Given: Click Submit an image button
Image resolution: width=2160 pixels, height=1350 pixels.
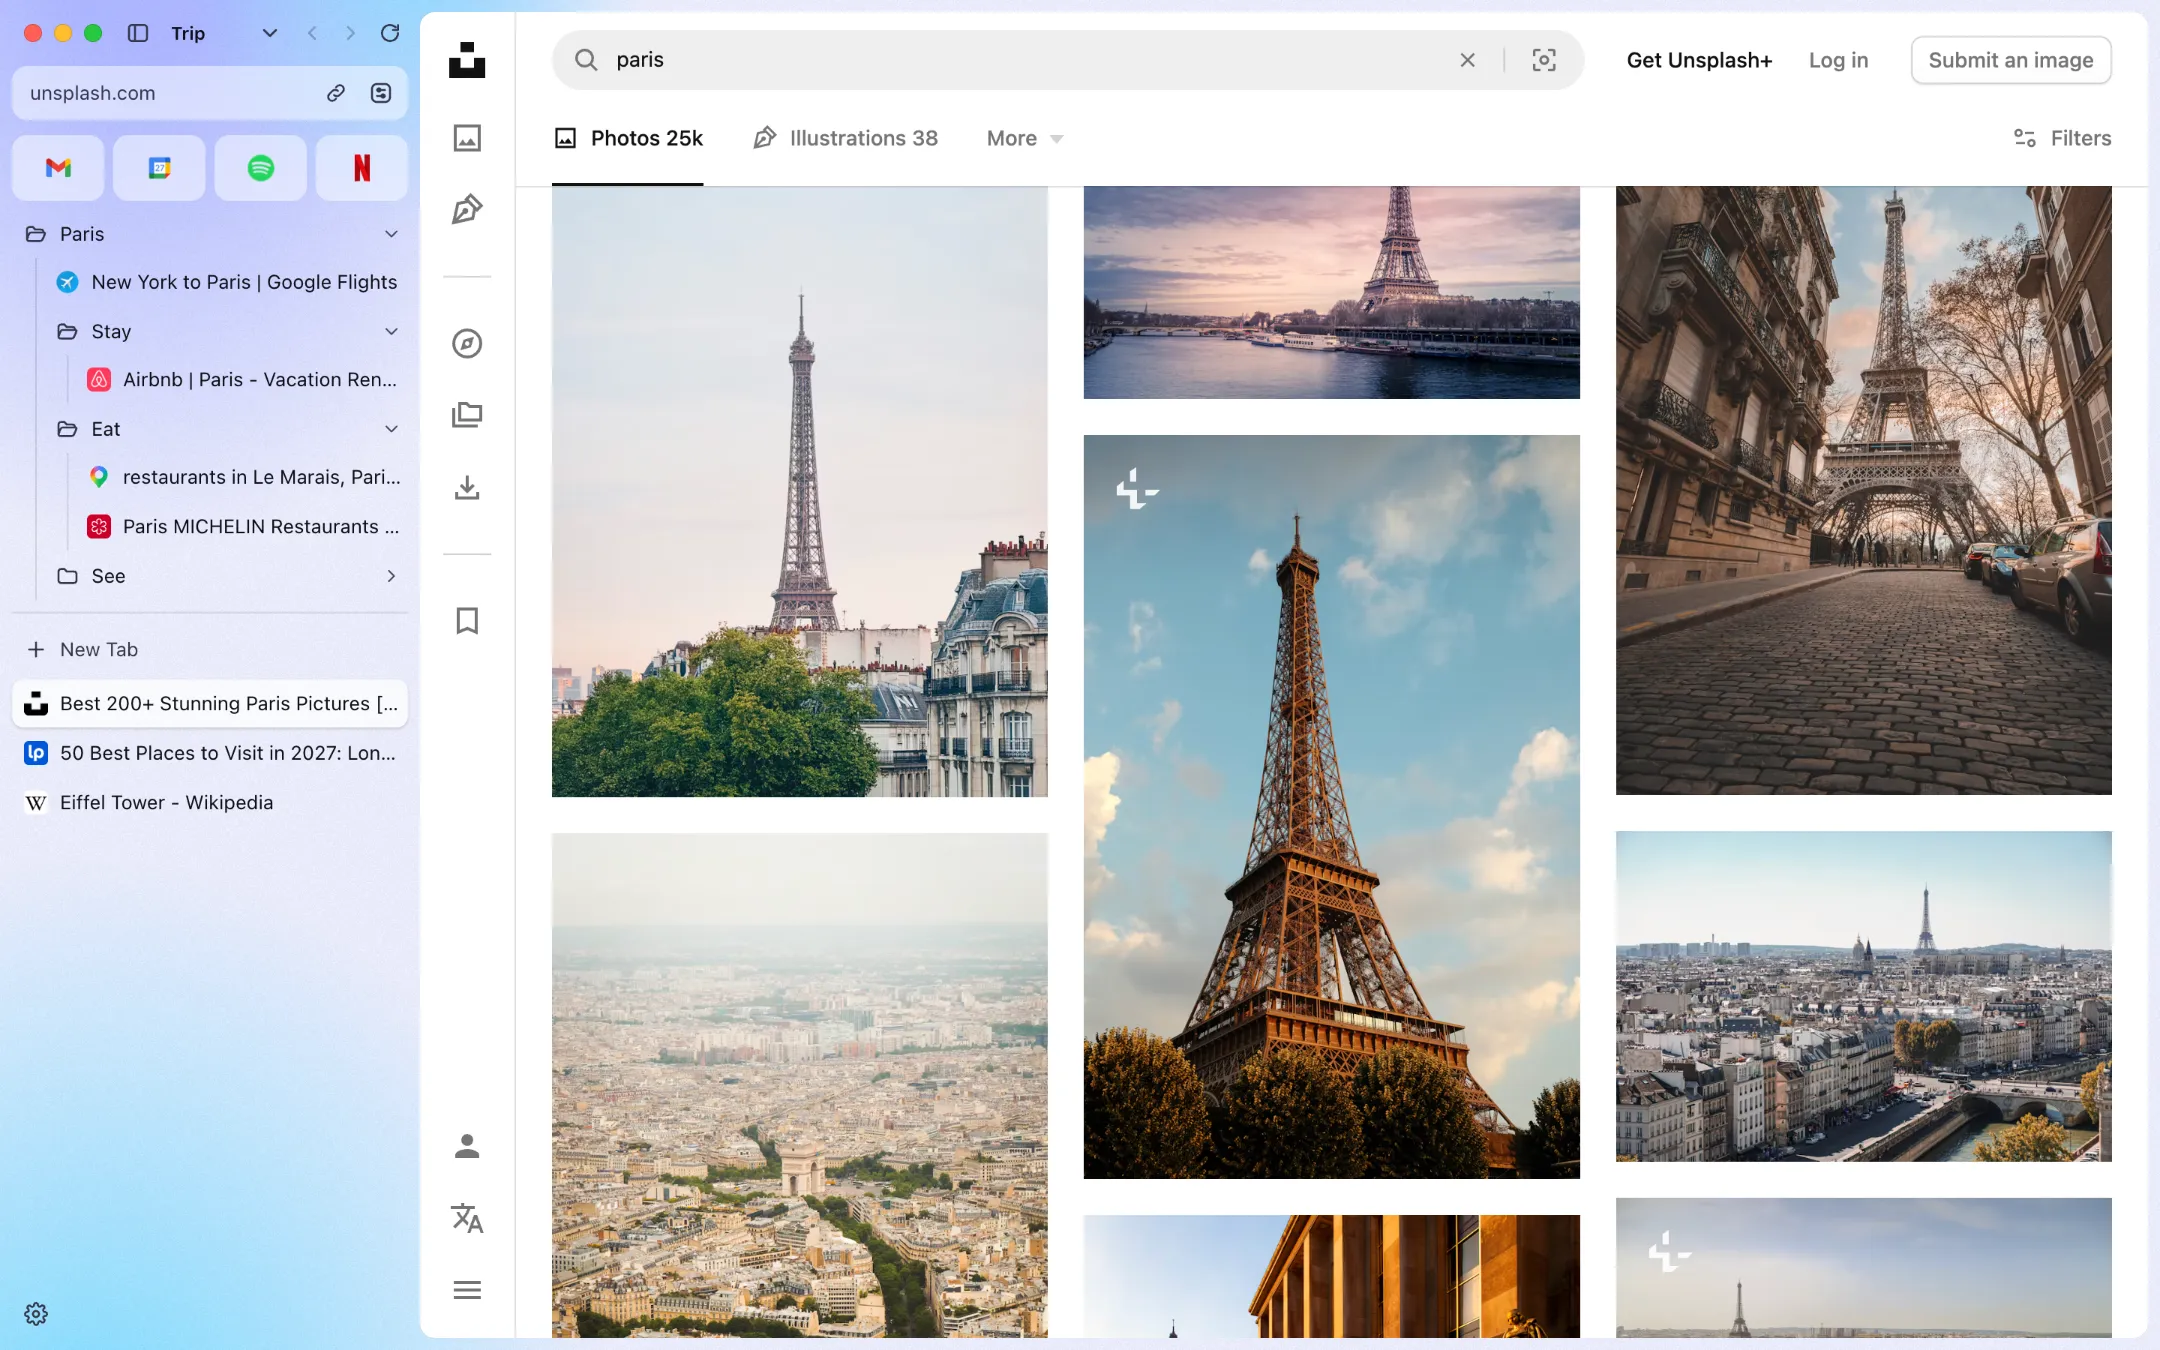Looking at the screenshot, I should click(2010, 60).
